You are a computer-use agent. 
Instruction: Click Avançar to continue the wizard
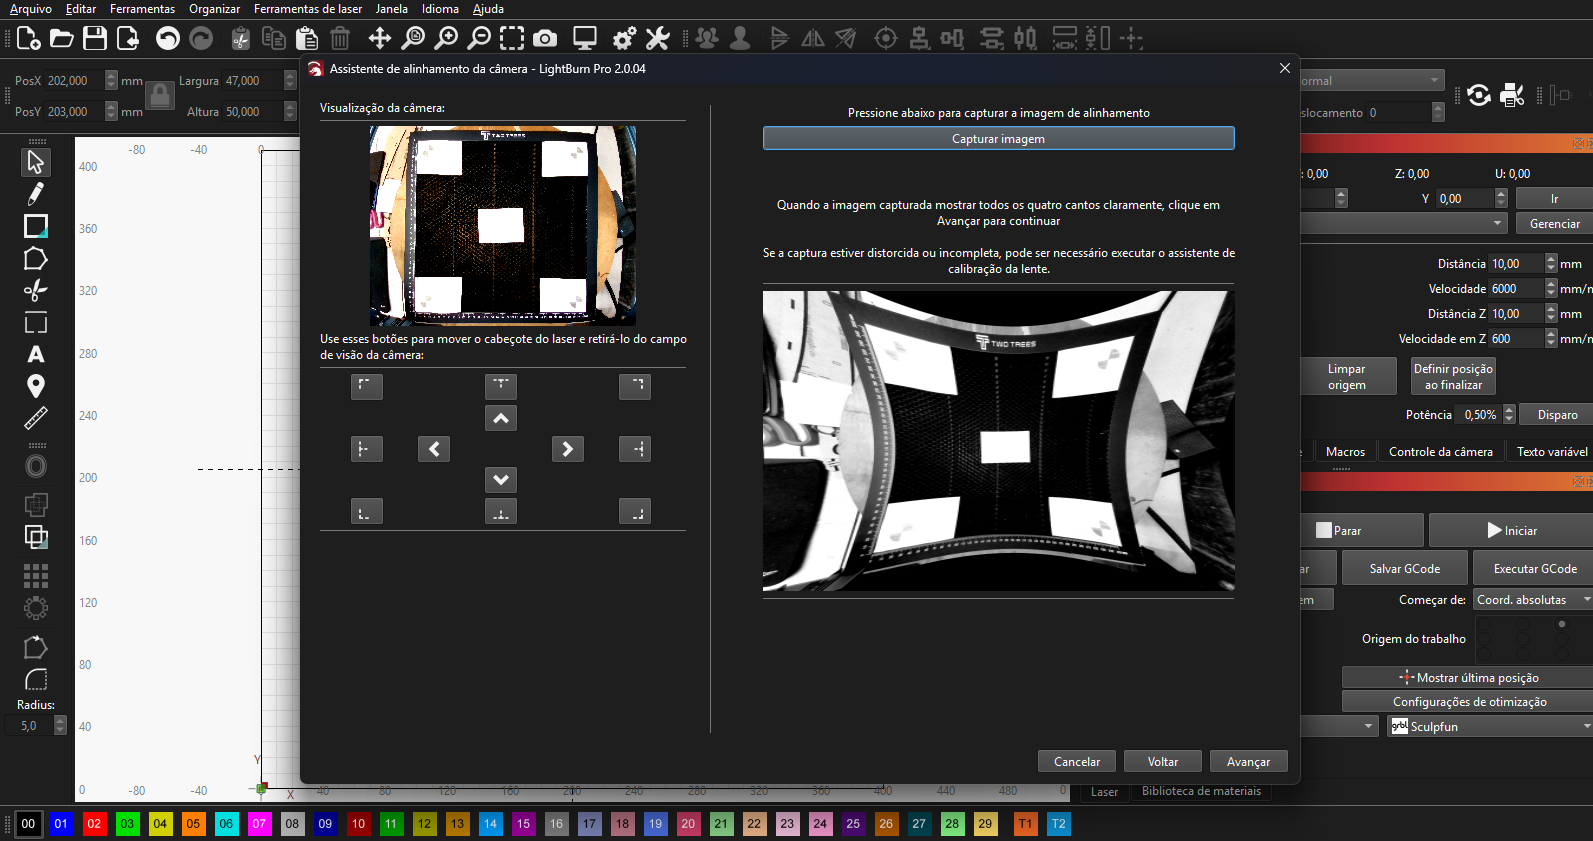1248,762
